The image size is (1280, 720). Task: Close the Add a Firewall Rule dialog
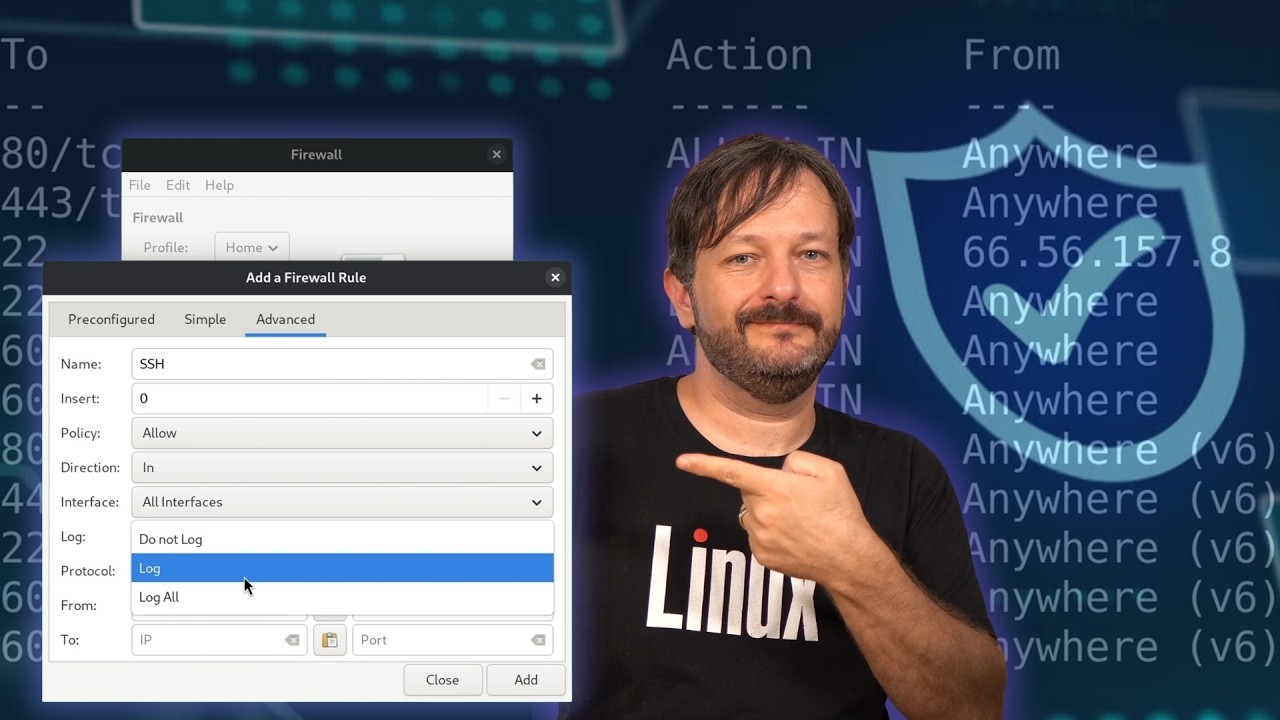tap(555, 277)
